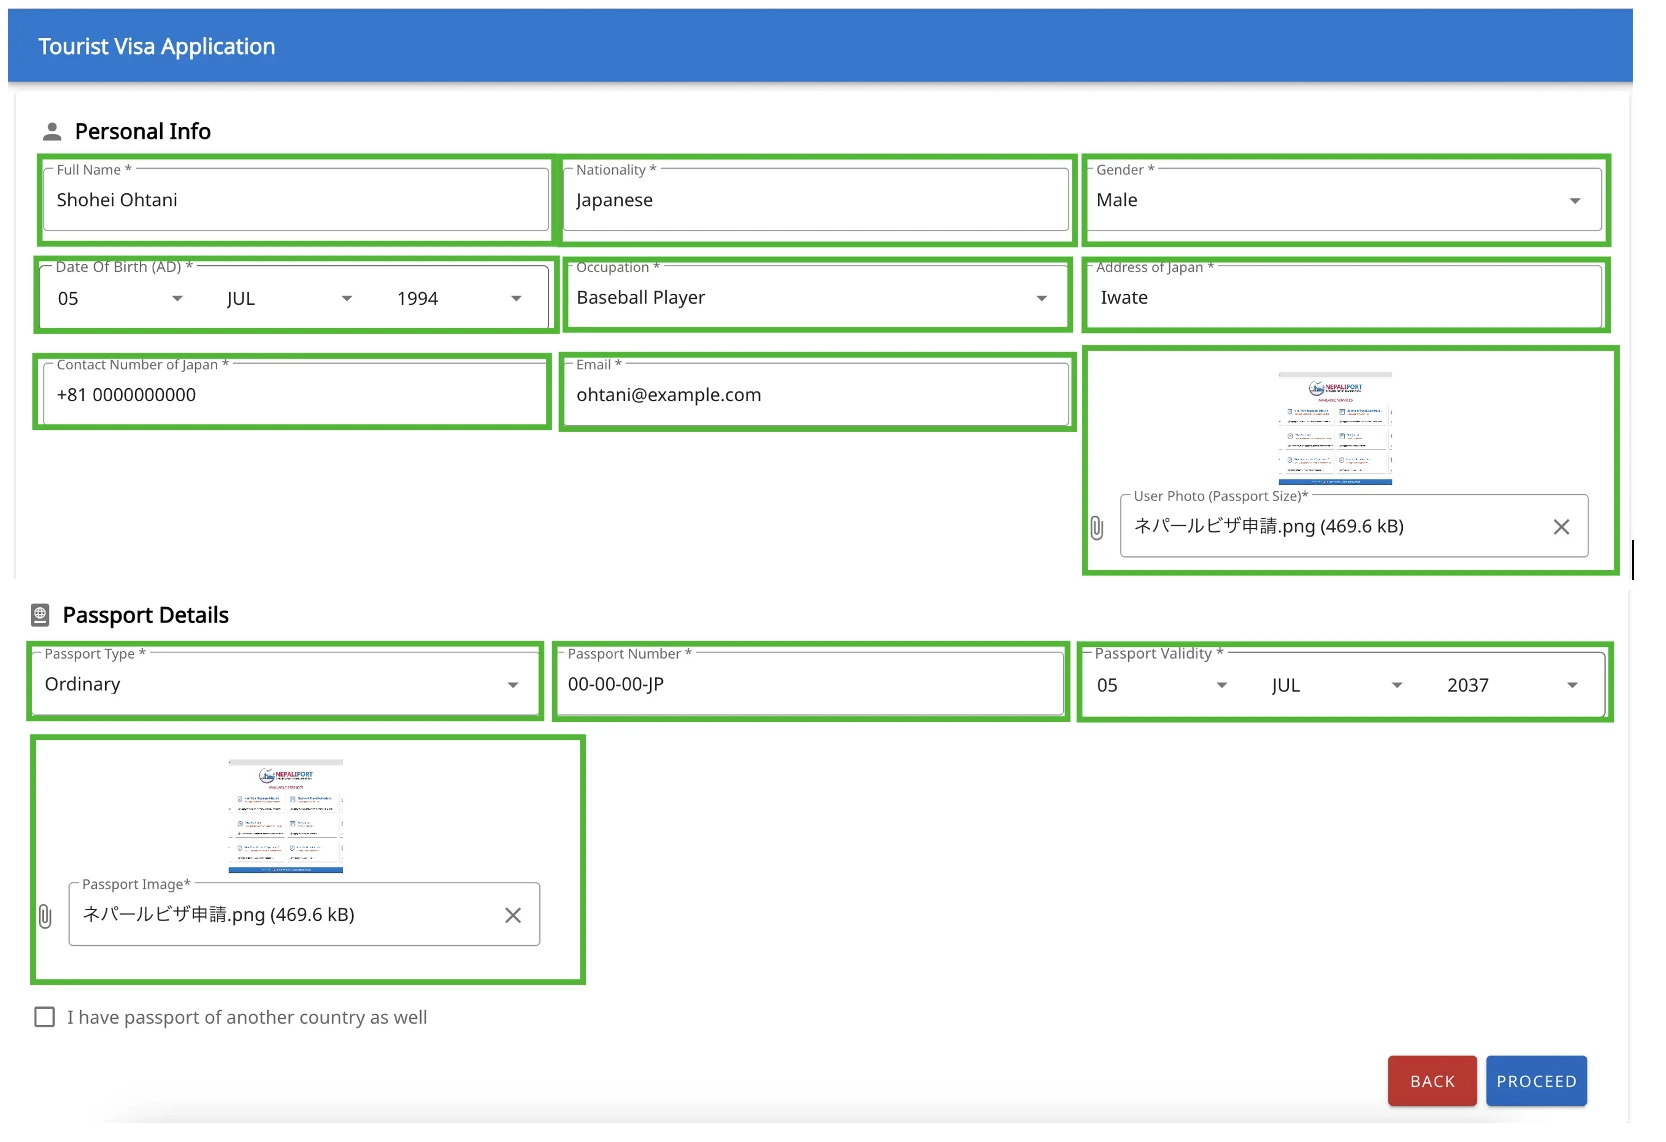Image resolution: width=1666 pixels, height=1142 pixels.
Task: Click the 'Passport Details' section heading
Action: coord(146,615)
